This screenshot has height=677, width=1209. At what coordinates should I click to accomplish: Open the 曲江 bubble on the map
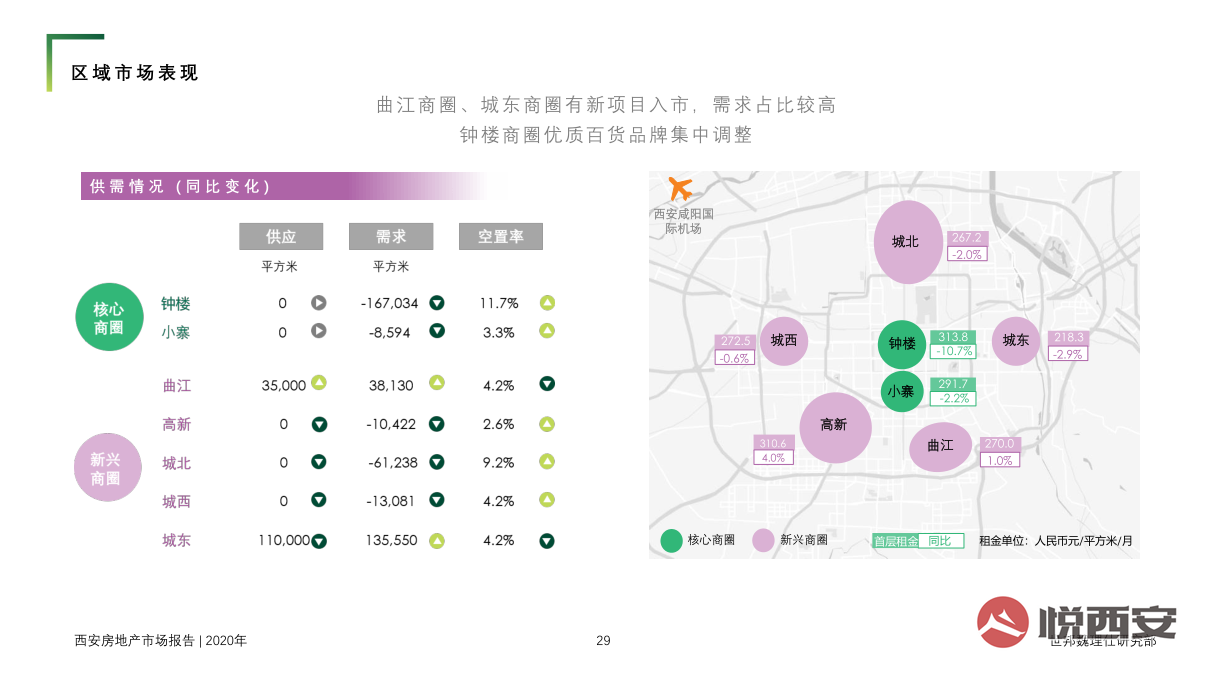point(941,446)
